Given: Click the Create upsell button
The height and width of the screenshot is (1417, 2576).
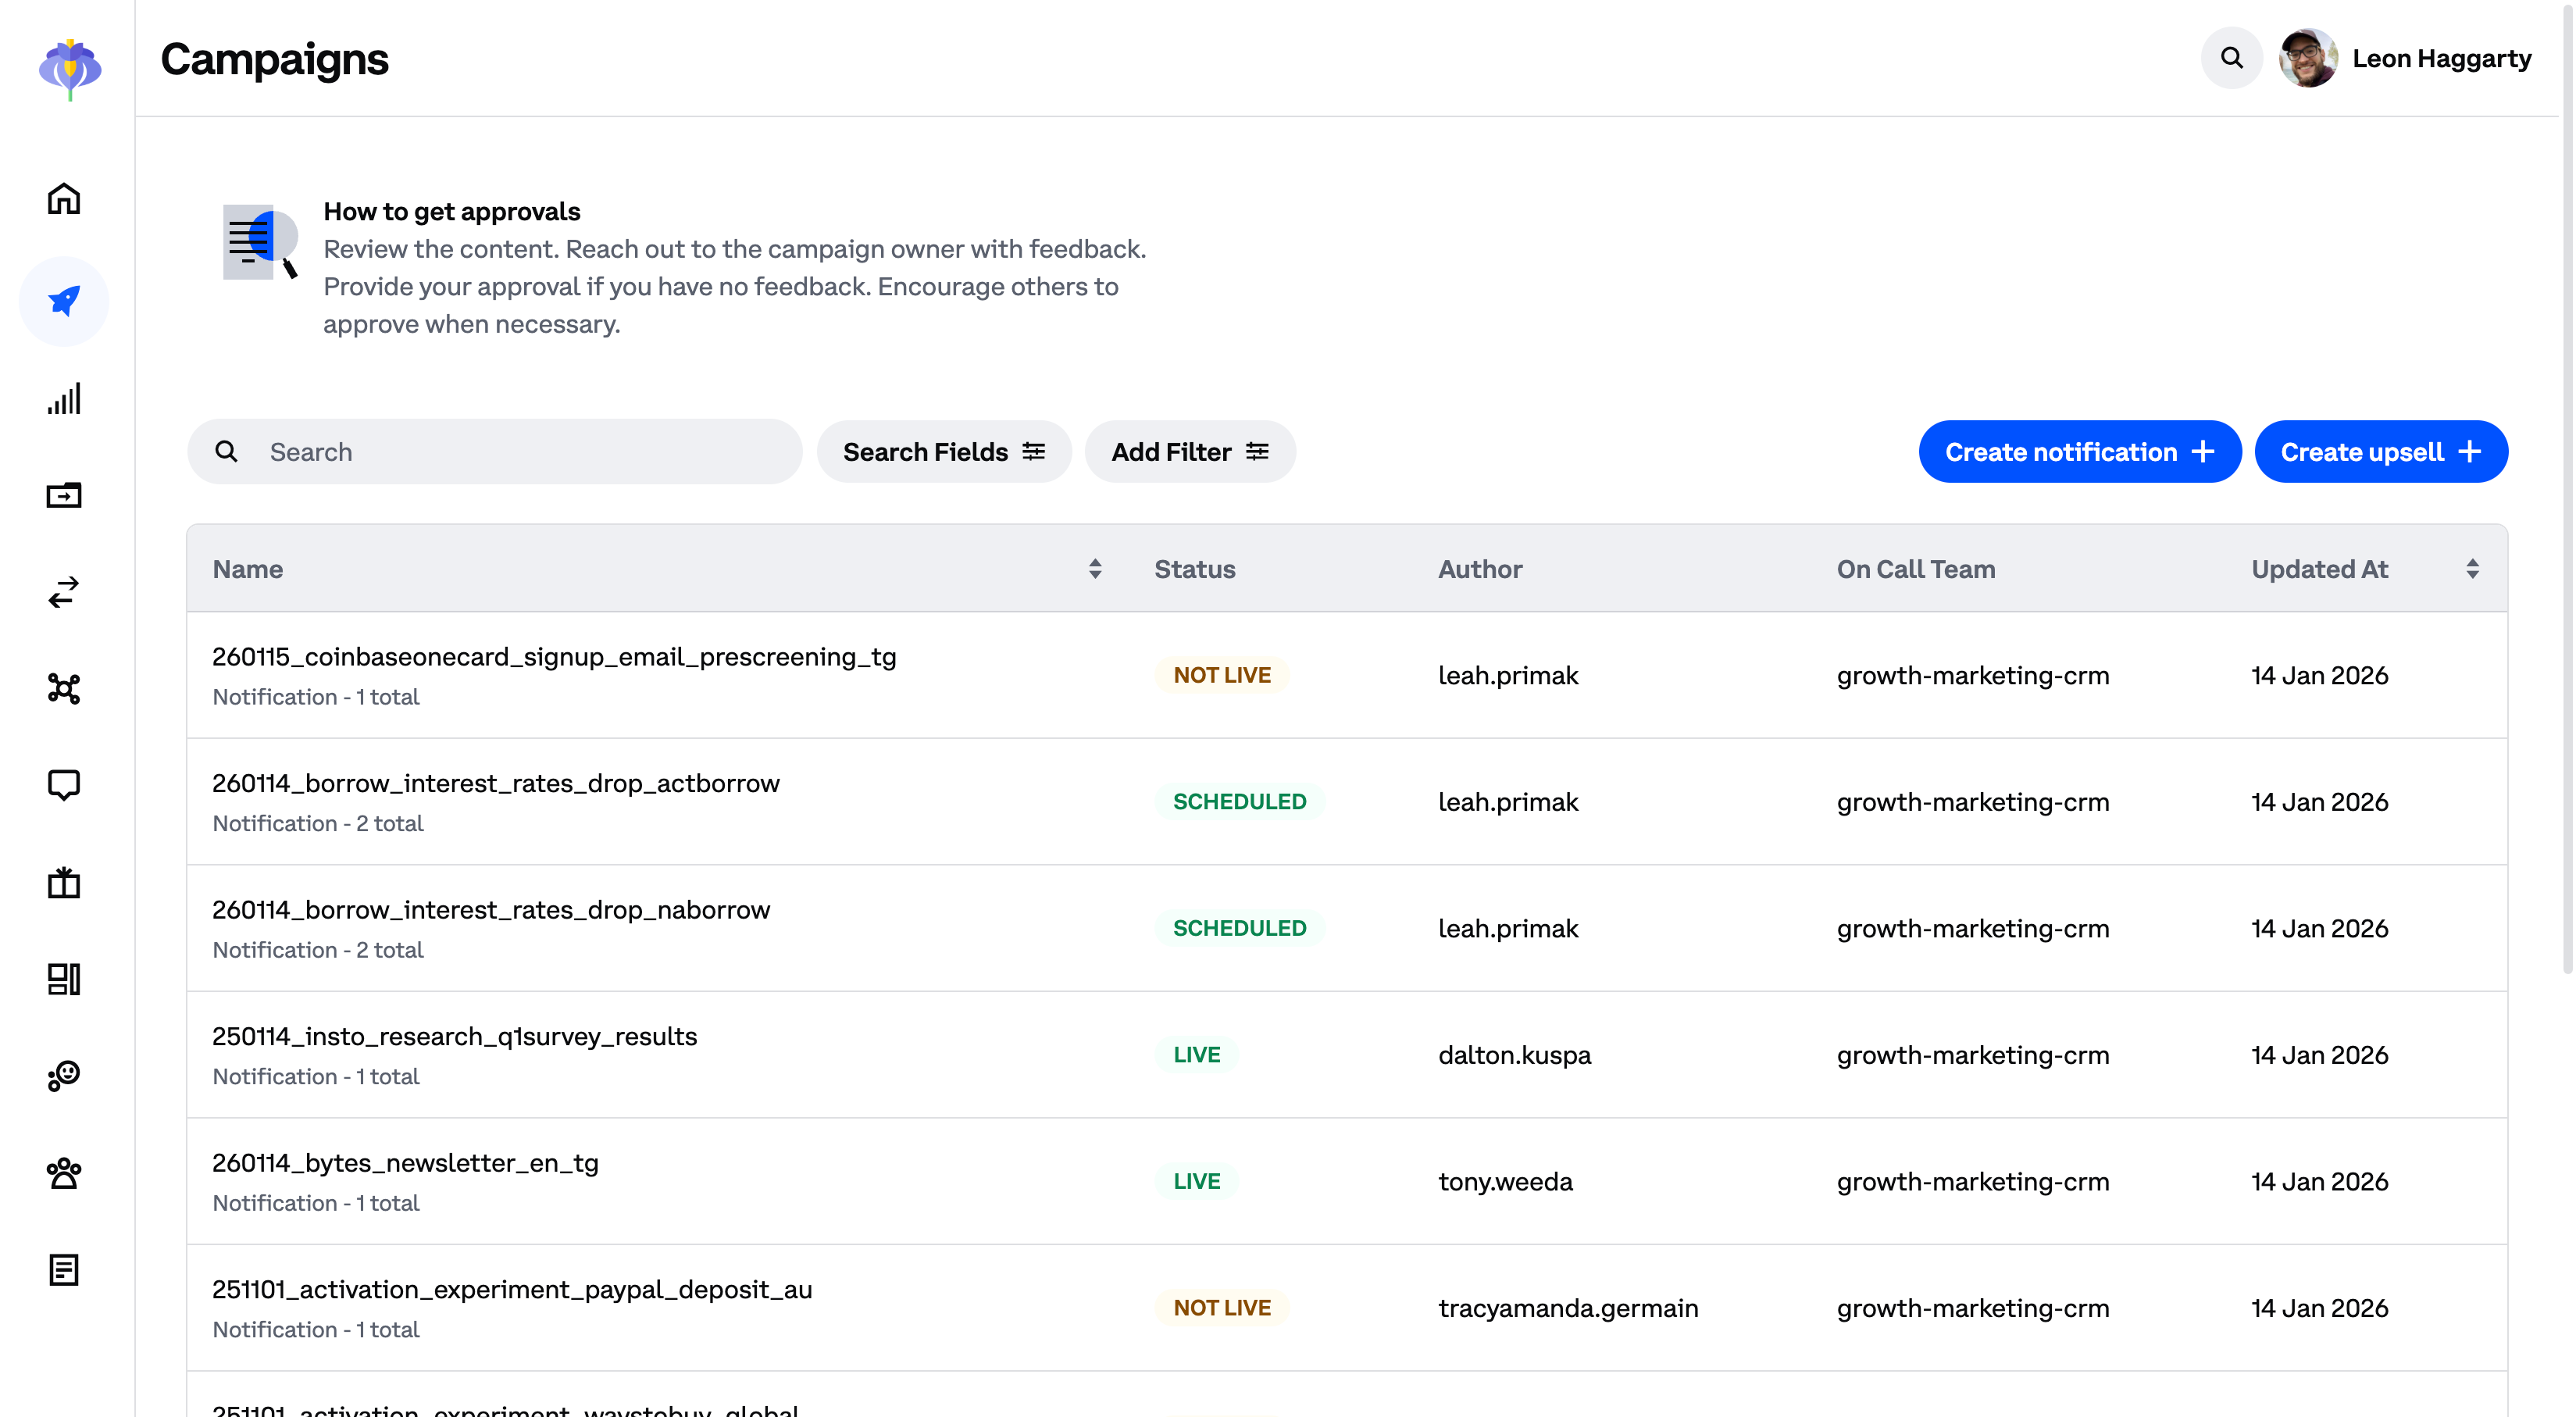Looking at the screenshot, I should click(2381, 452).
